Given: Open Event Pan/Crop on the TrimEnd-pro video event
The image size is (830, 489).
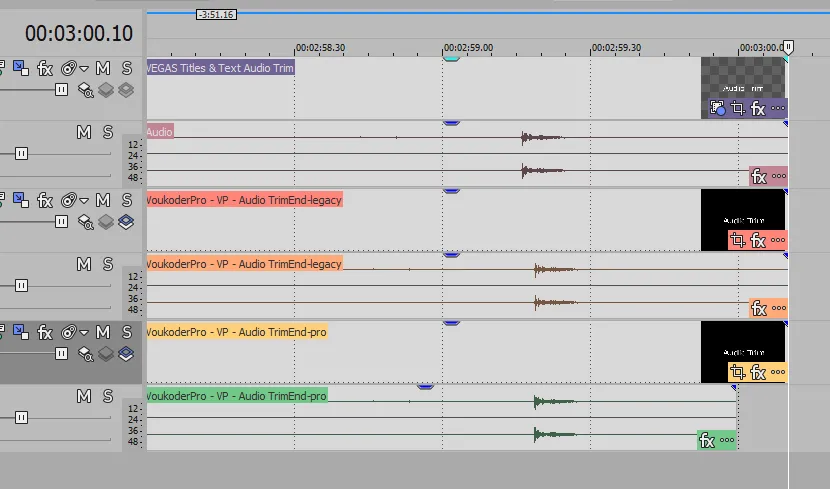Looking at the screenshot, I should coord(737,373).
